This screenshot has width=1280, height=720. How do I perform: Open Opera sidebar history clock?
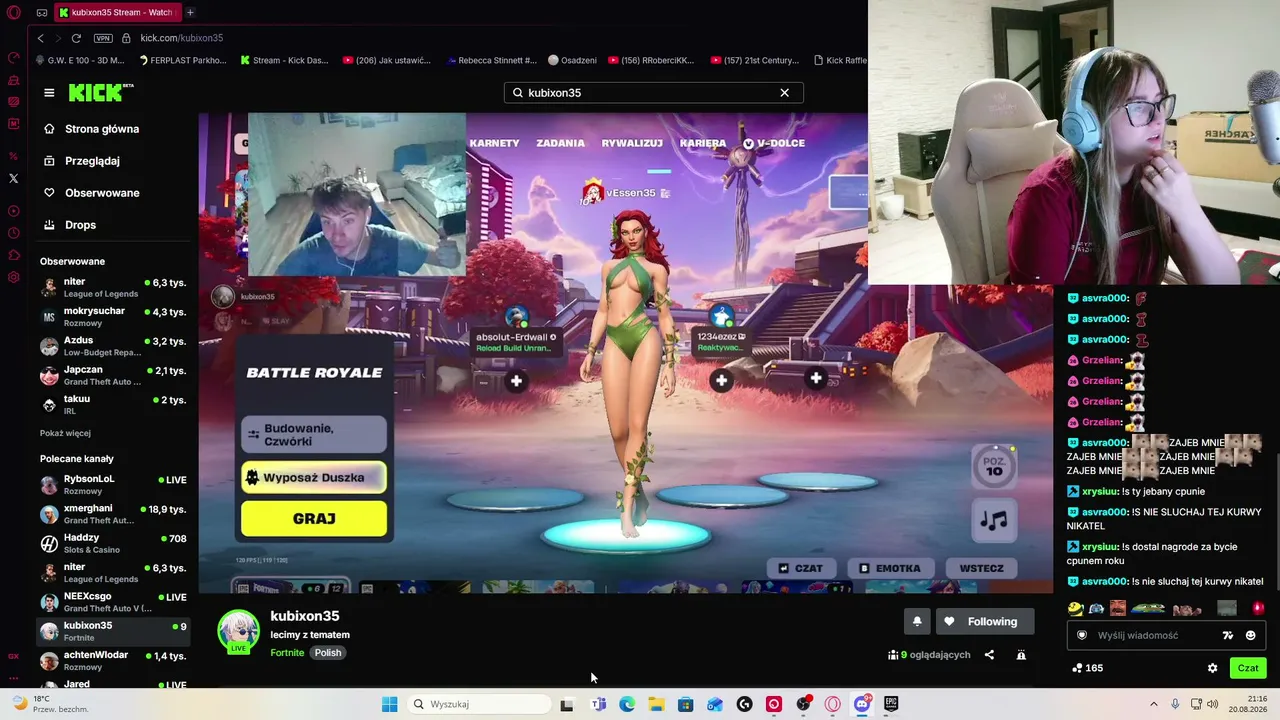coord(13,233)
